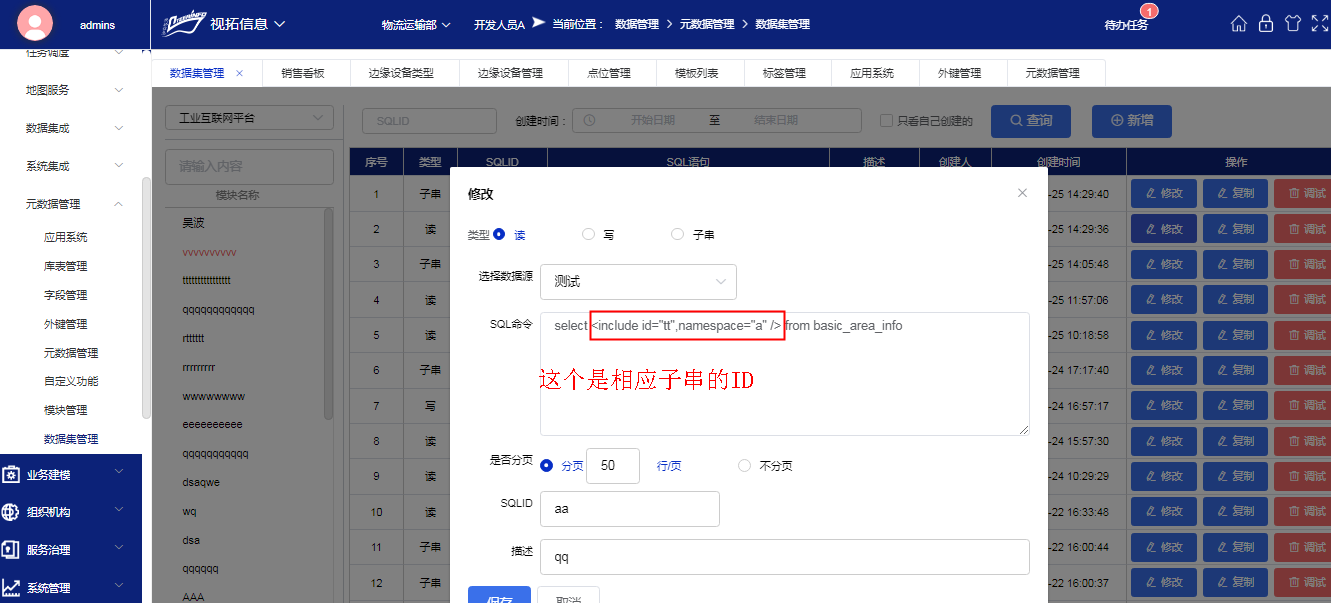Click 复制 in table row 2
This screenshot has height=603, width=1331.
pos(1235,229)
